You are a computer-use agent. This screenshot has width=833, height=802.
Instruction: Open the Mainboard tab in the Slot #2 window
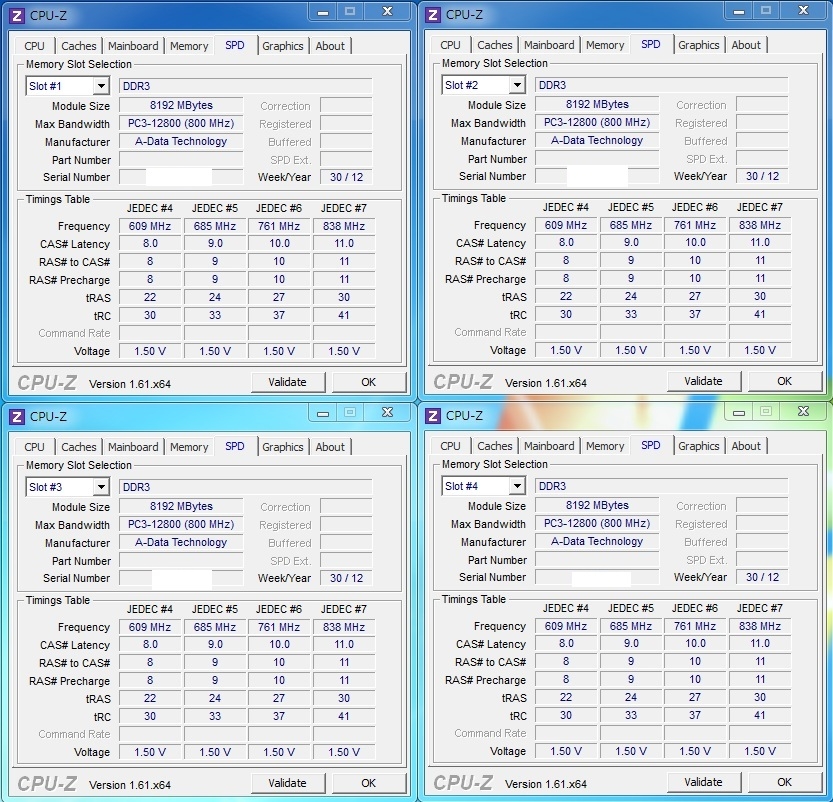pos(549,45)
